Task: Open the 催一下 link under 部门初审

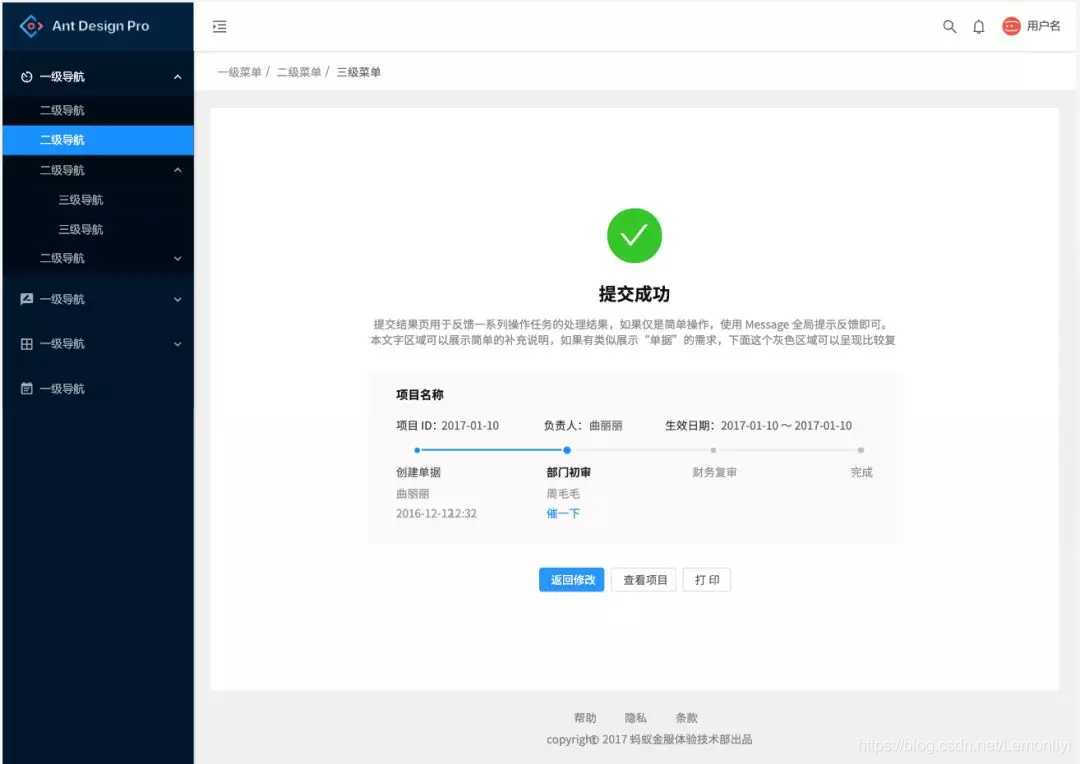Action: (562, 513)
